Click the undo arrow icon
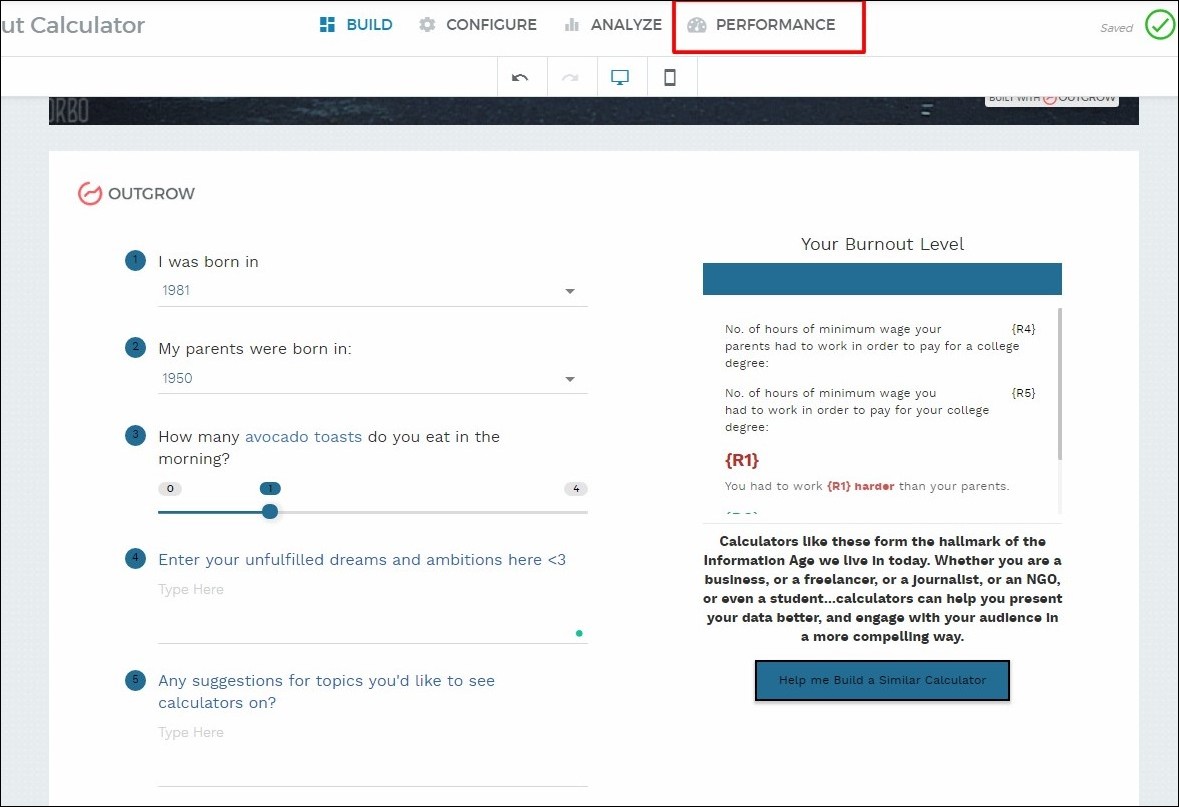 520,78
